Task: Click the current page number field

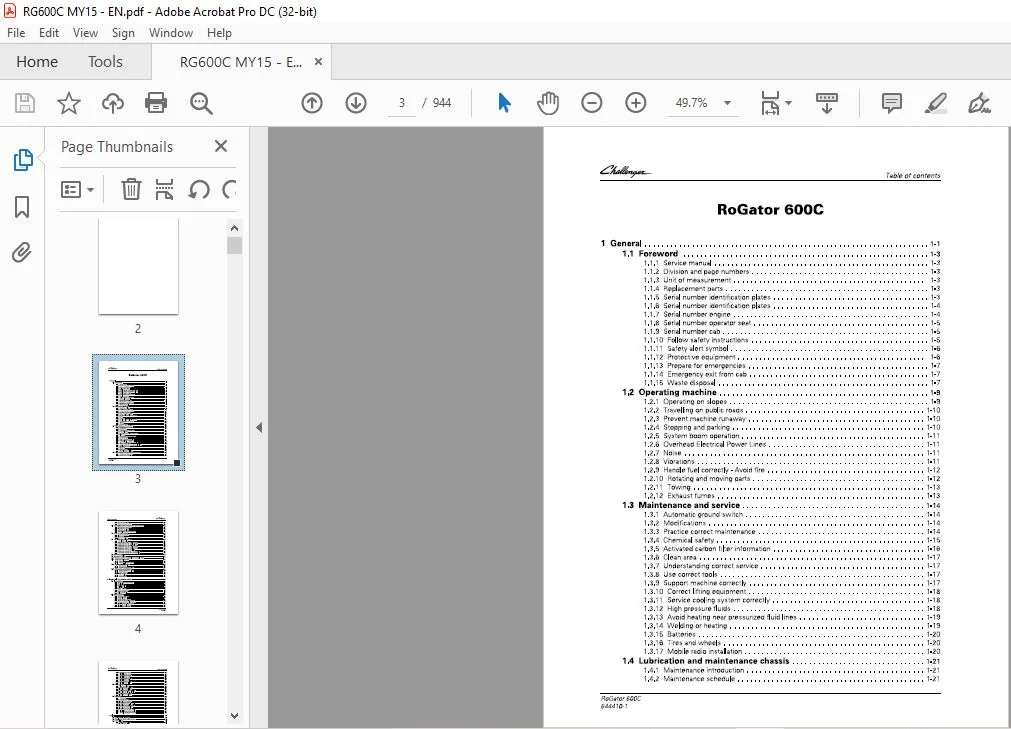Action: (402, 103)
